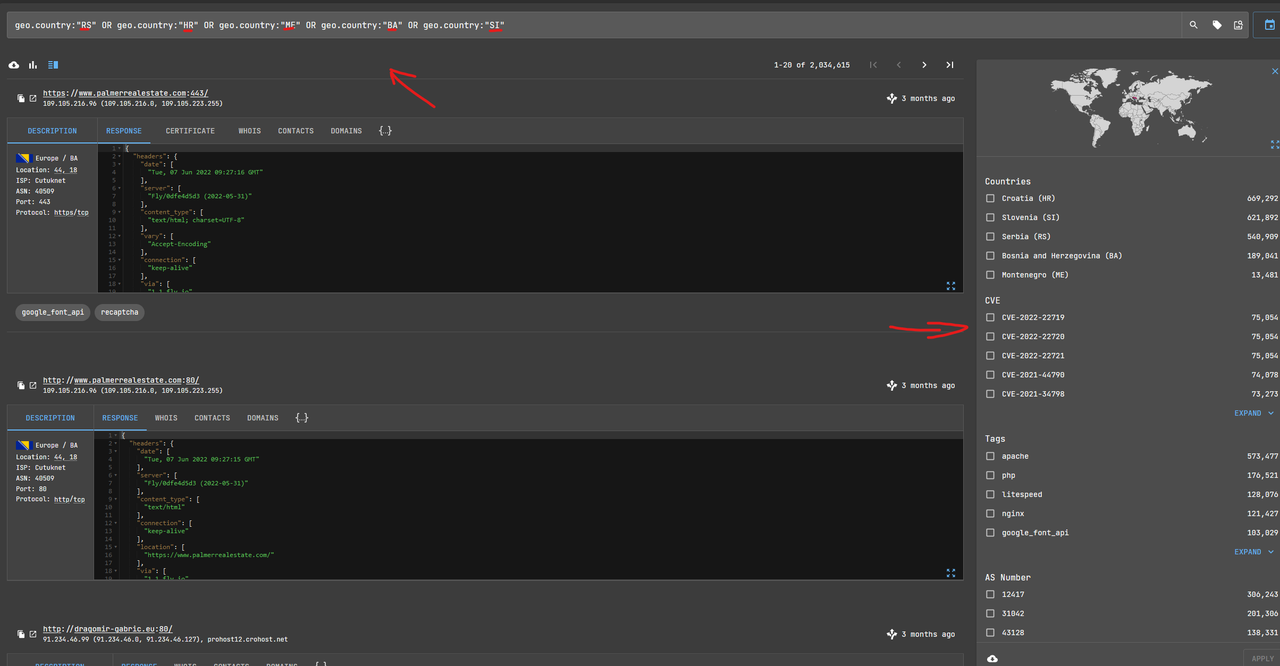Jump to the last results page
The width and height of the screenshot is (1280, 666).
click(950, 65)
